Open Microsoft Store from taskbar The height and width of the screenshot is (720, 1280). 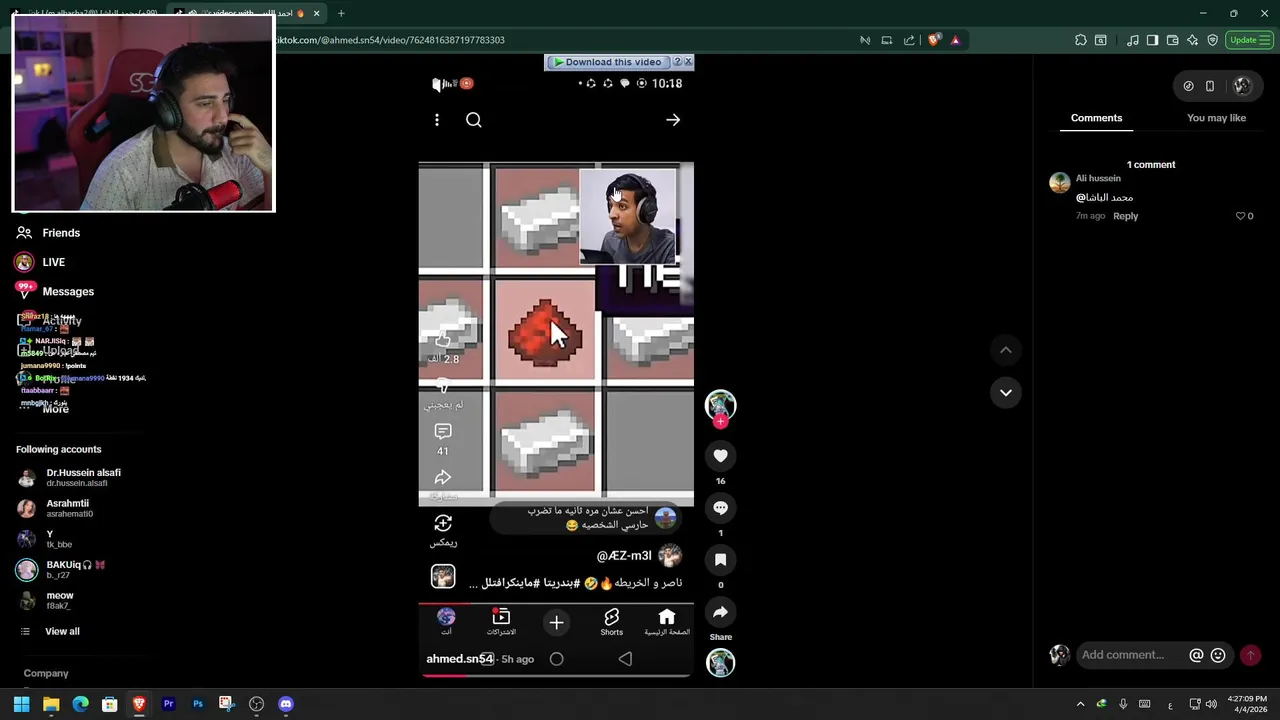click(110, 704)
